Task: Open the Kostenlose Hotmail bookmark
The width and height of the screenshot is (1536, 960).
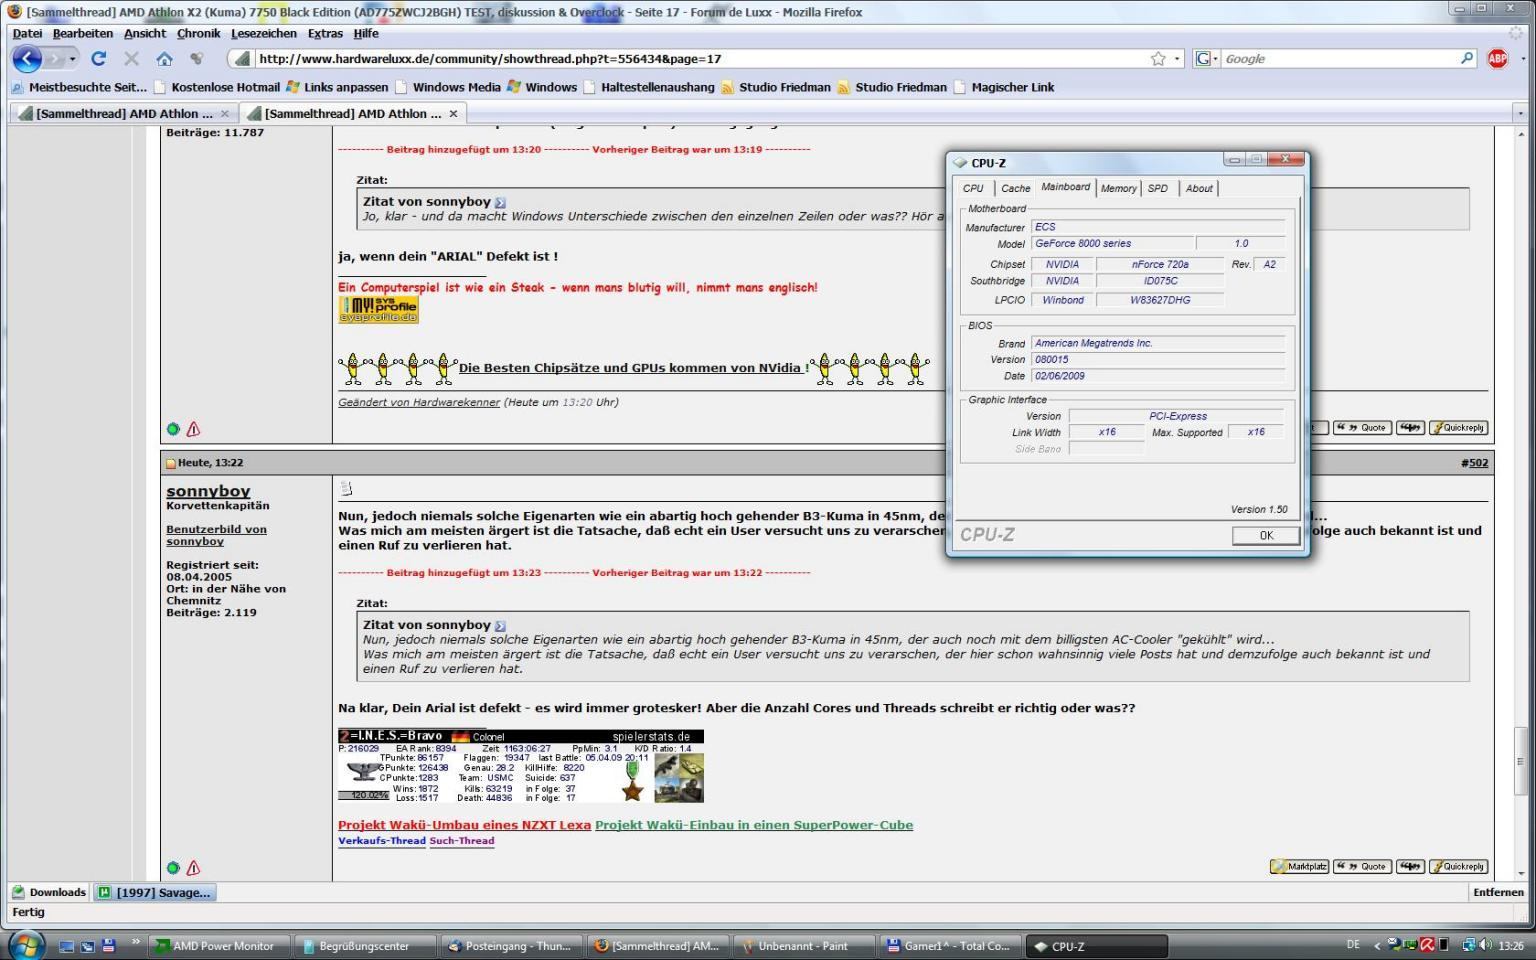Action: point(217,87)
